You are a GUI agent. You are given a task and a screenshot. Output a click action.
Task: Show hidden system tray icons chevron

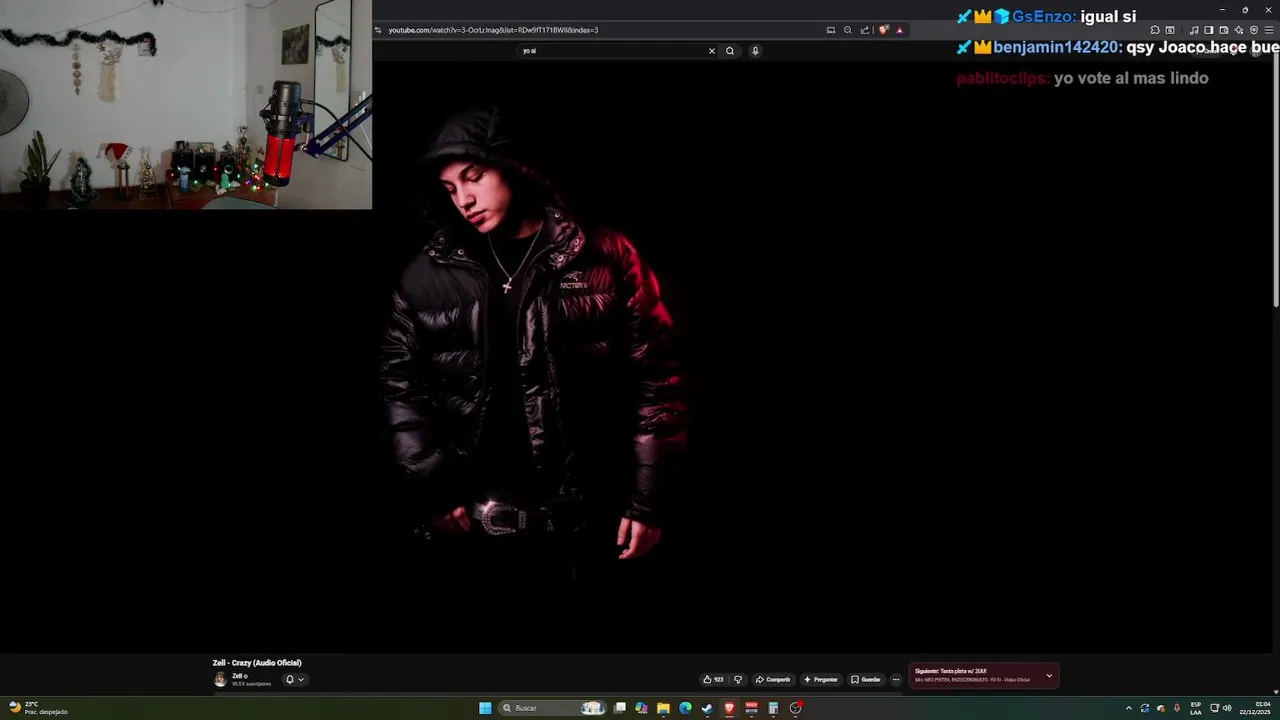tap(1129, 708)
